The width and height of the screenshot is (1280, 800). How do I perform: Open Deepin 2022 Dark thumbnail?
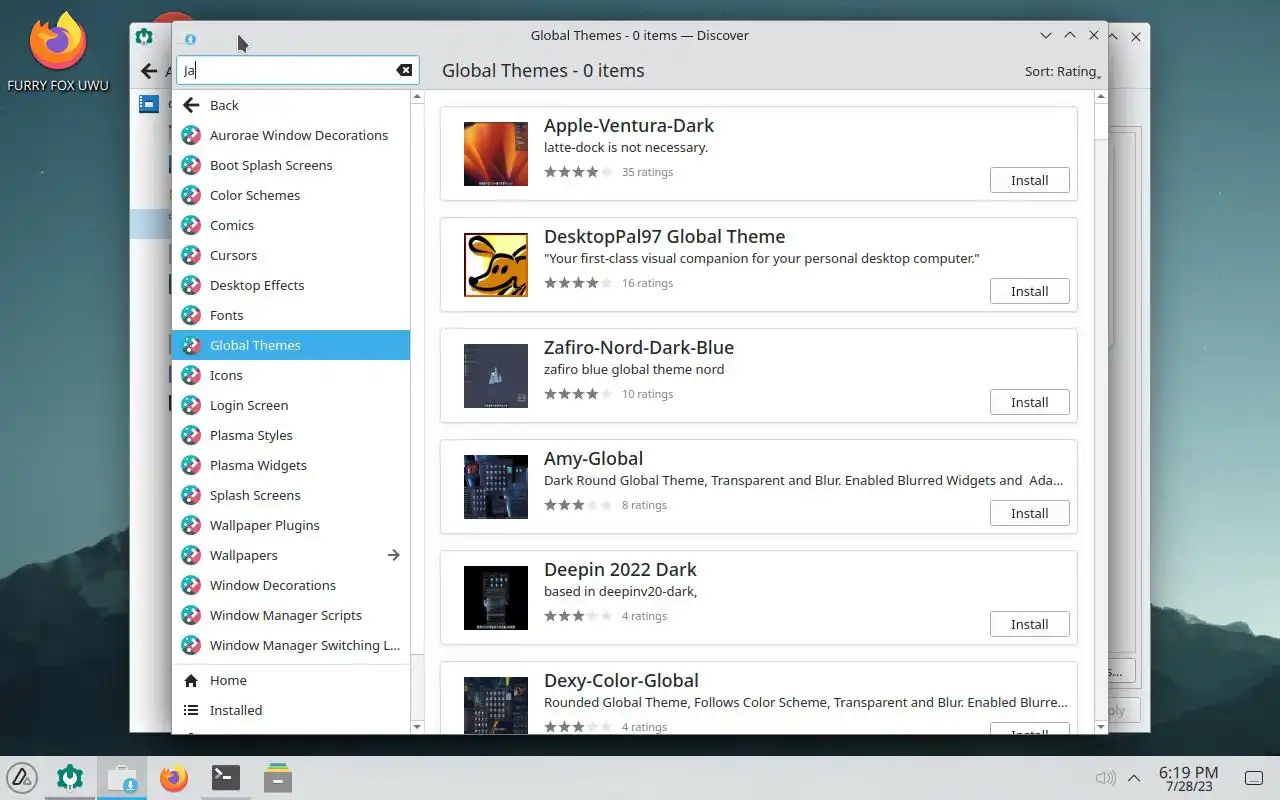coord(496,598)
